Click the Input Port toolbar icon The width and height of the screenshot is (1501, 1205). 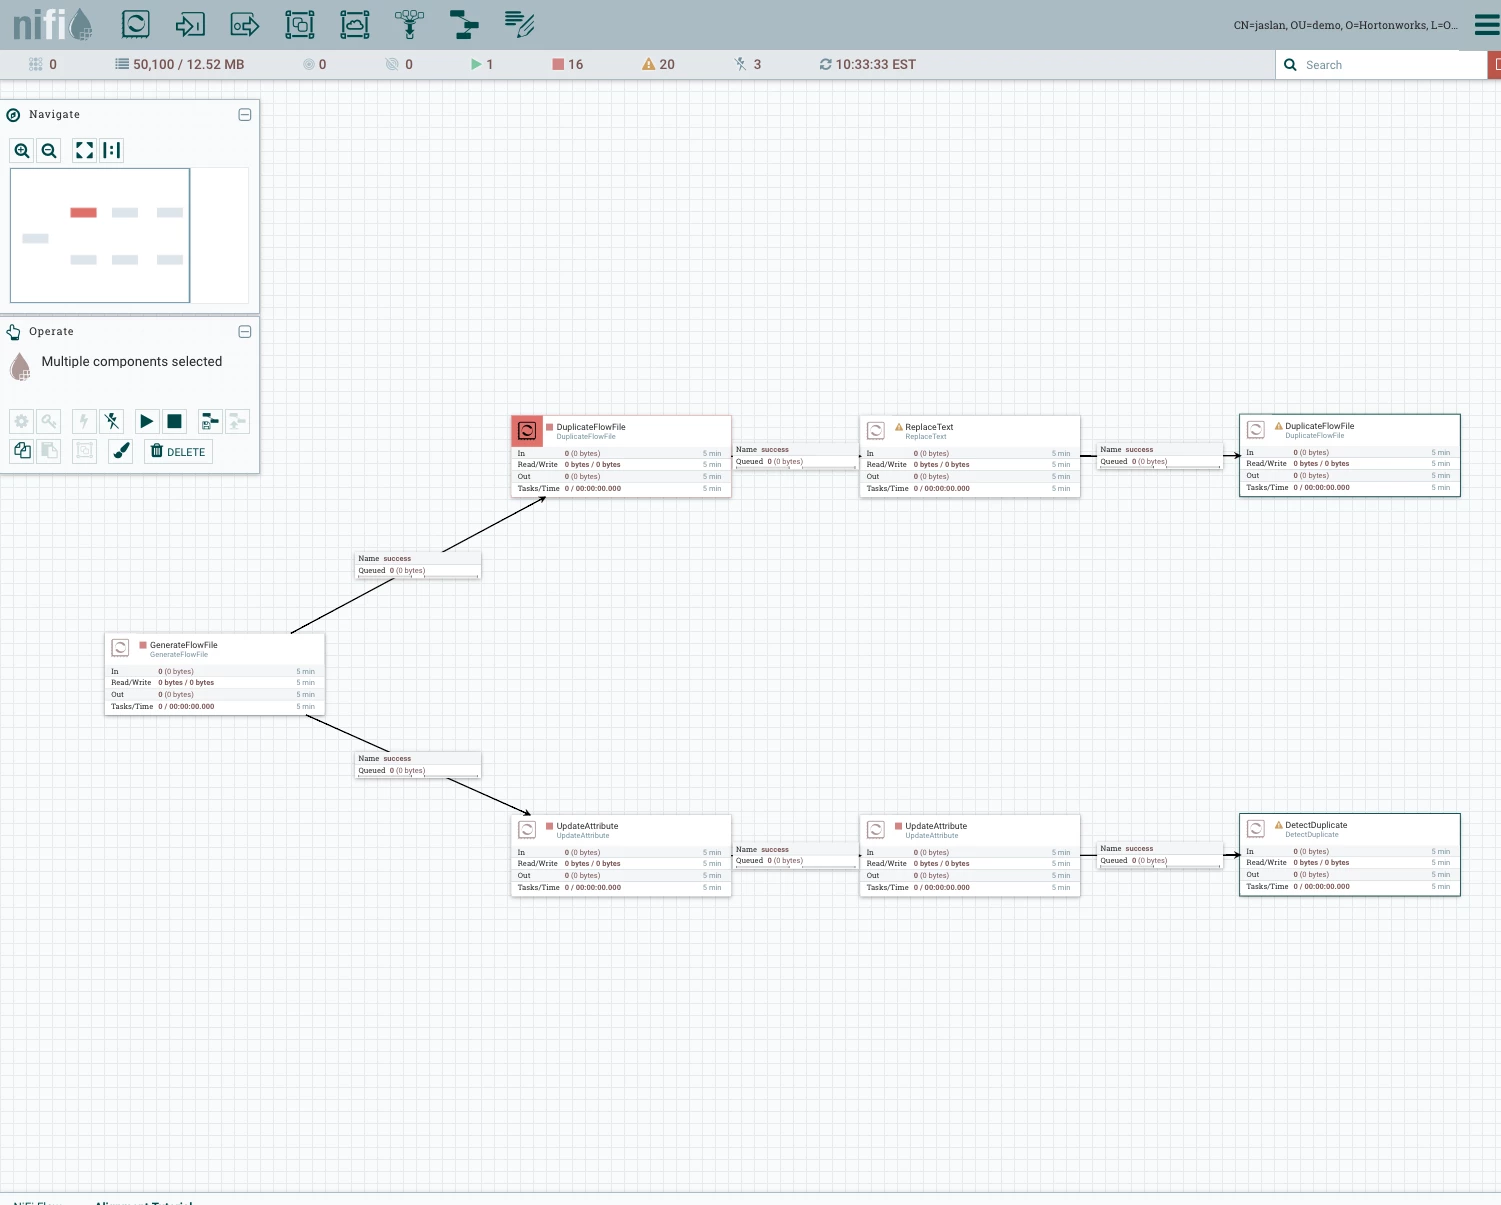[190, 24]
